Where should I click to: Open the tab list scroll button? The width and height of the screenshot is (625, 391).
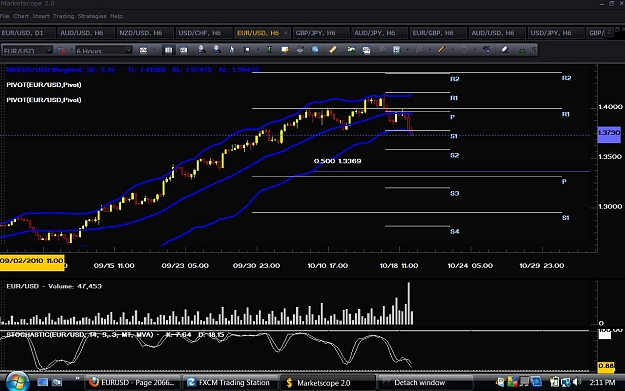coord(609,33)
